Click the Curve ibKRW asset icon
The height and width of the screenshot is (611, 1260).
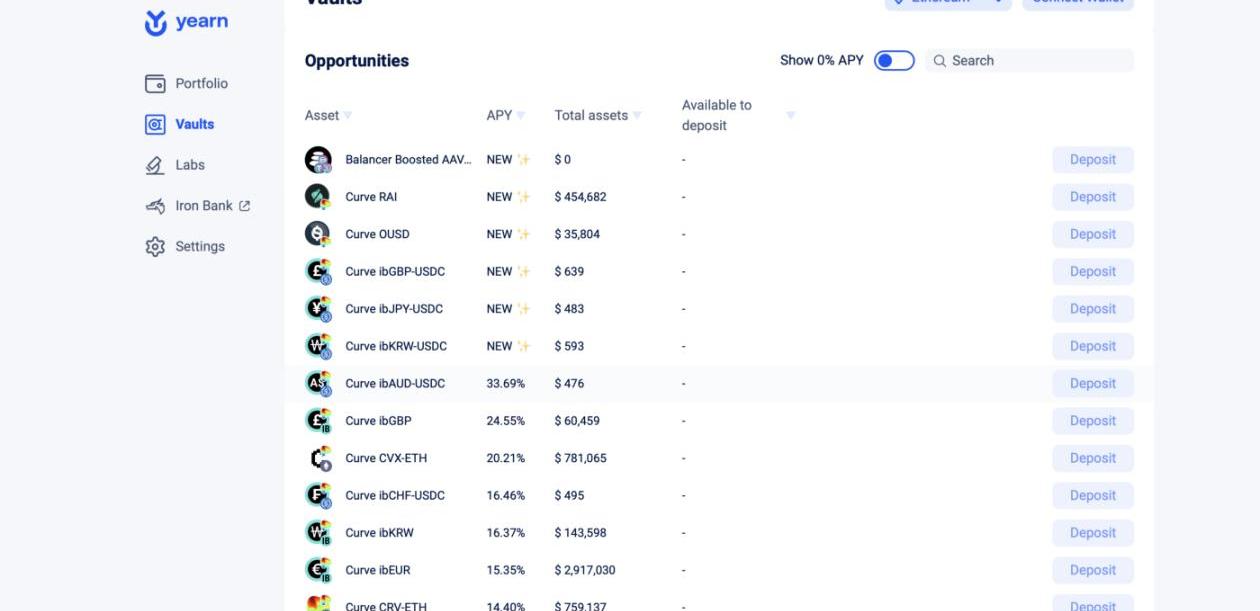(x=318, y=533)
